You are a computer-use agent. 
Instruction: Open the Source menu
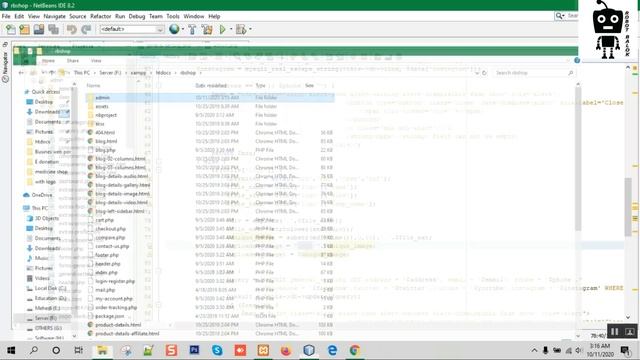[x=78, y=16]
